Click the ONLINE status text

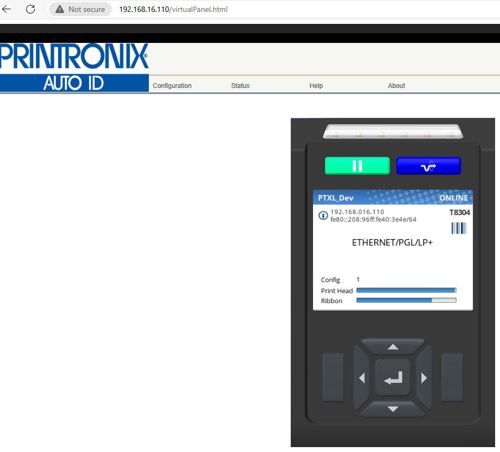(x=453, y=198)
